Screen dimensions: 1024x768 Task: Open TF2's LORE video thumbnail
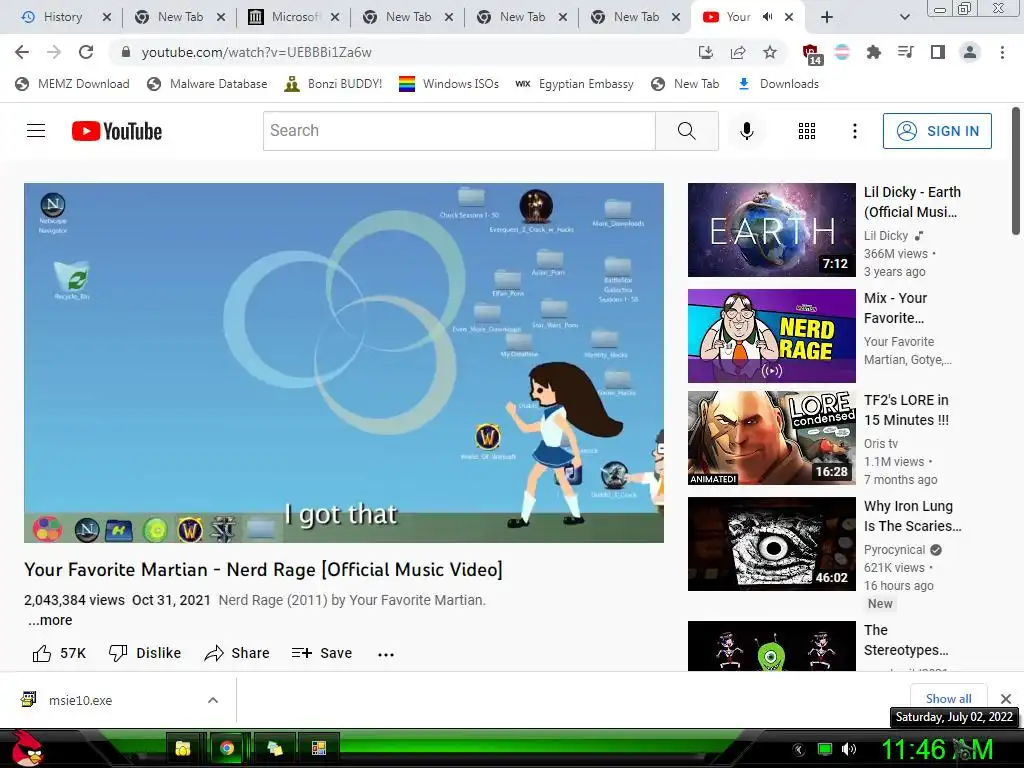coord(771,438)
